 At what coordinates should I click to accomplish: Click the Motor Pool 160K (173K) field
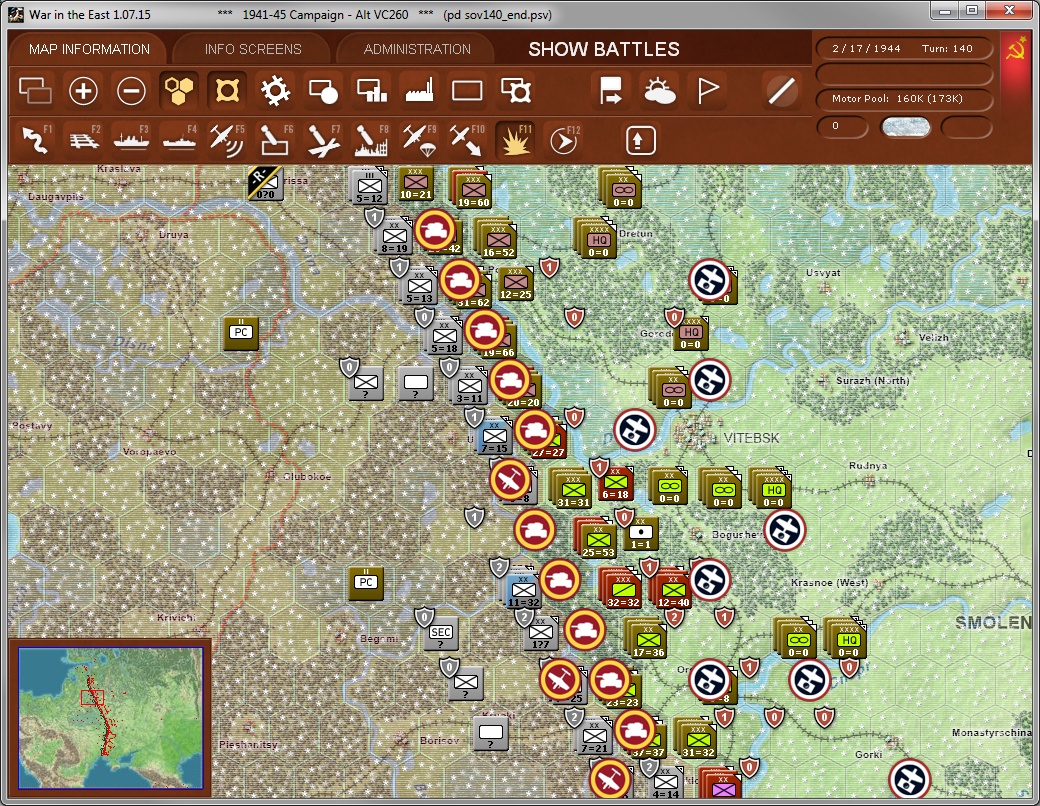click(x=903, y=98)
